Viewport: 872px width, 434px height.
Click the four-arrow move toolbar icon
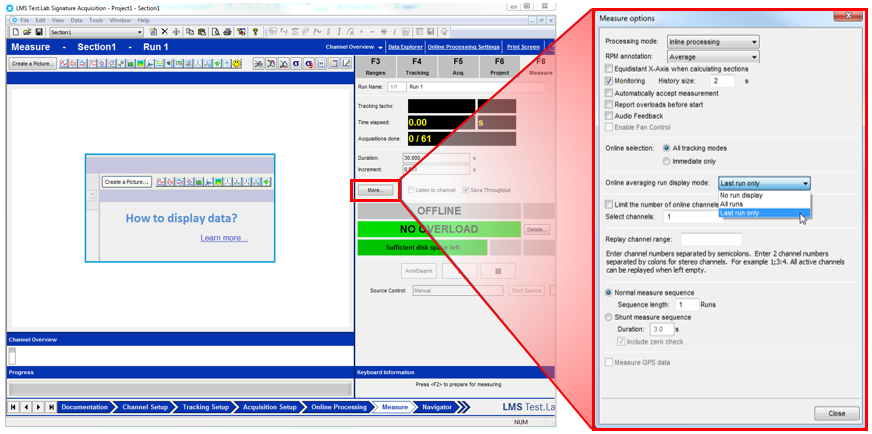click(x=176, y=32)
